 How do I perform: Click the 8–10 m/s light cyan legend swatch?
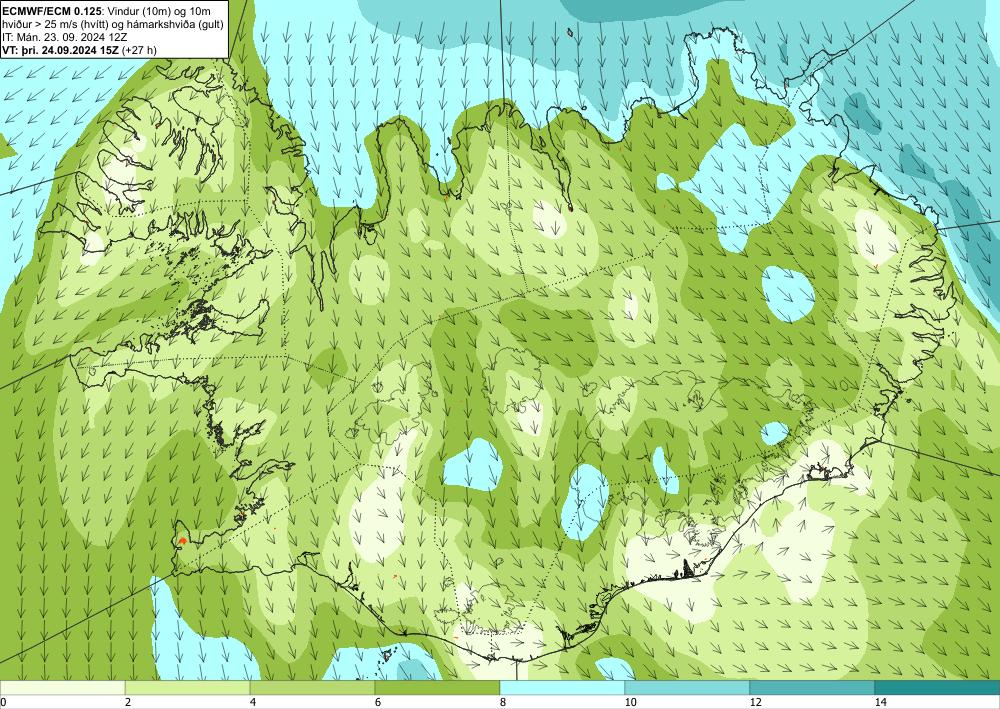[x=562, y=688]
